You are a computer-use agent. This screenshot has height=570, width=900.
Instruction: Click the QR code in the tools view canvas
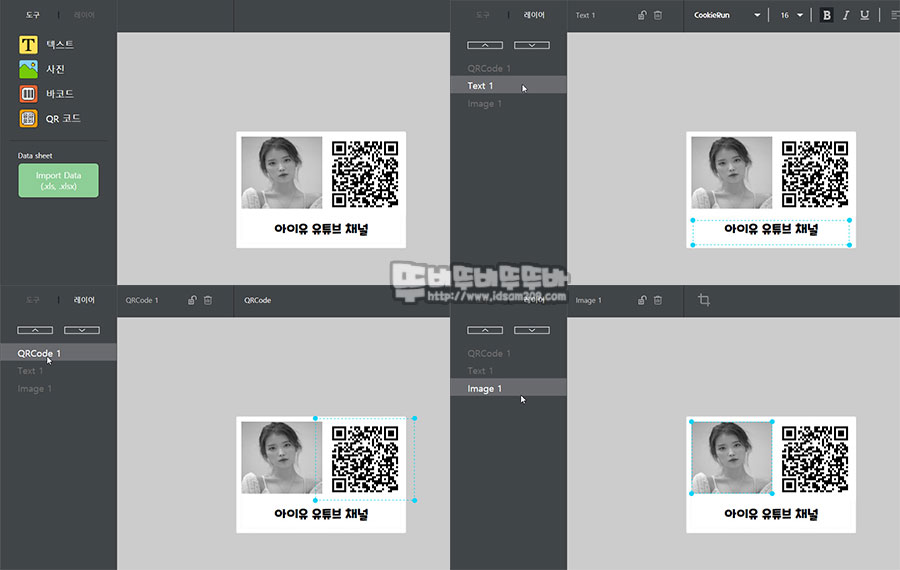[x=365, y=175]
